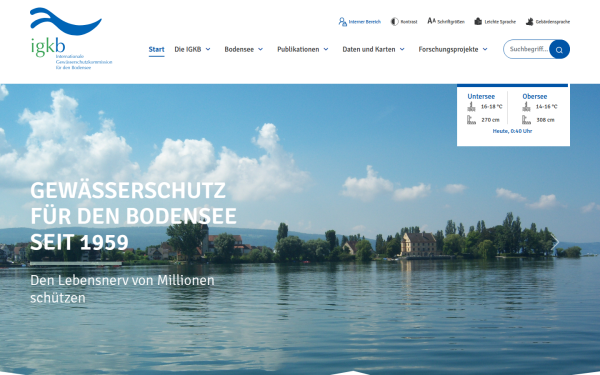Click the Internationale Gewässerschutzkommission logo text

[84, 62]
